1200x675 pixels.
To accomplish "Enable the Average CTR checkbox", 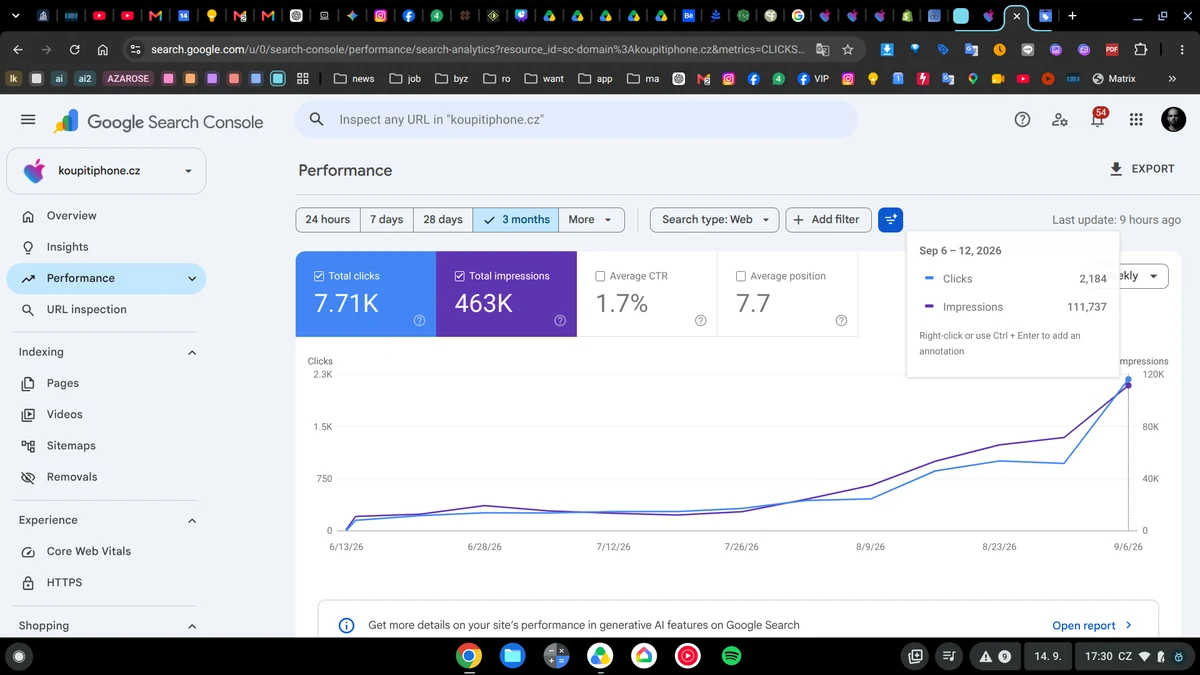I will (600, 276).
